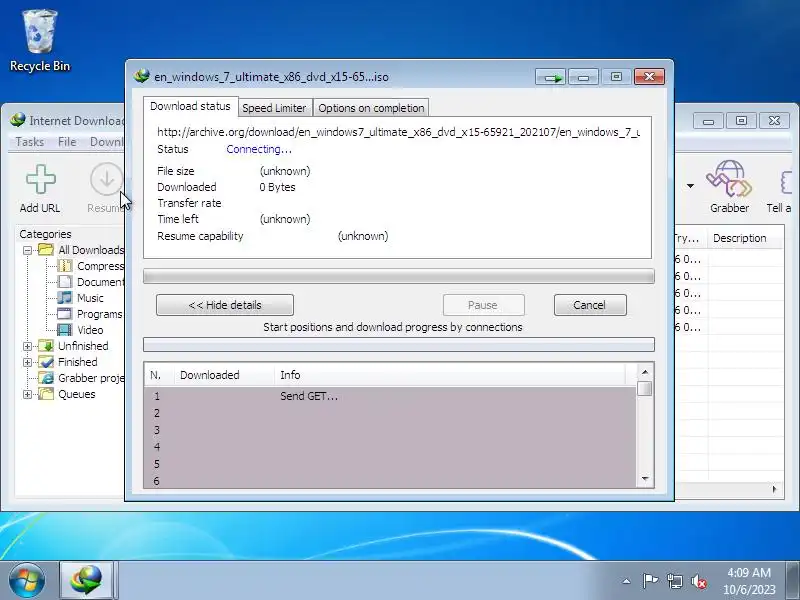The image size is (800, 600).
Task: Click the connections list scroll up arrow
Action: click(x=645, y=372)
